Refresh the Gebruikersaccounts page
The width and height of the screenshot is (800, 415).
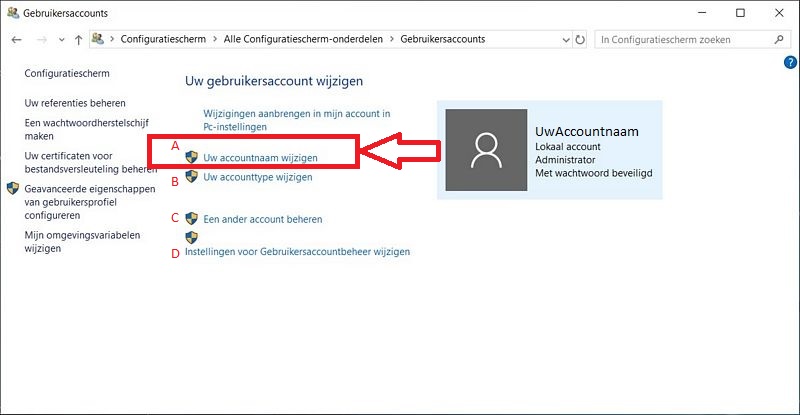tap(580, 39)
